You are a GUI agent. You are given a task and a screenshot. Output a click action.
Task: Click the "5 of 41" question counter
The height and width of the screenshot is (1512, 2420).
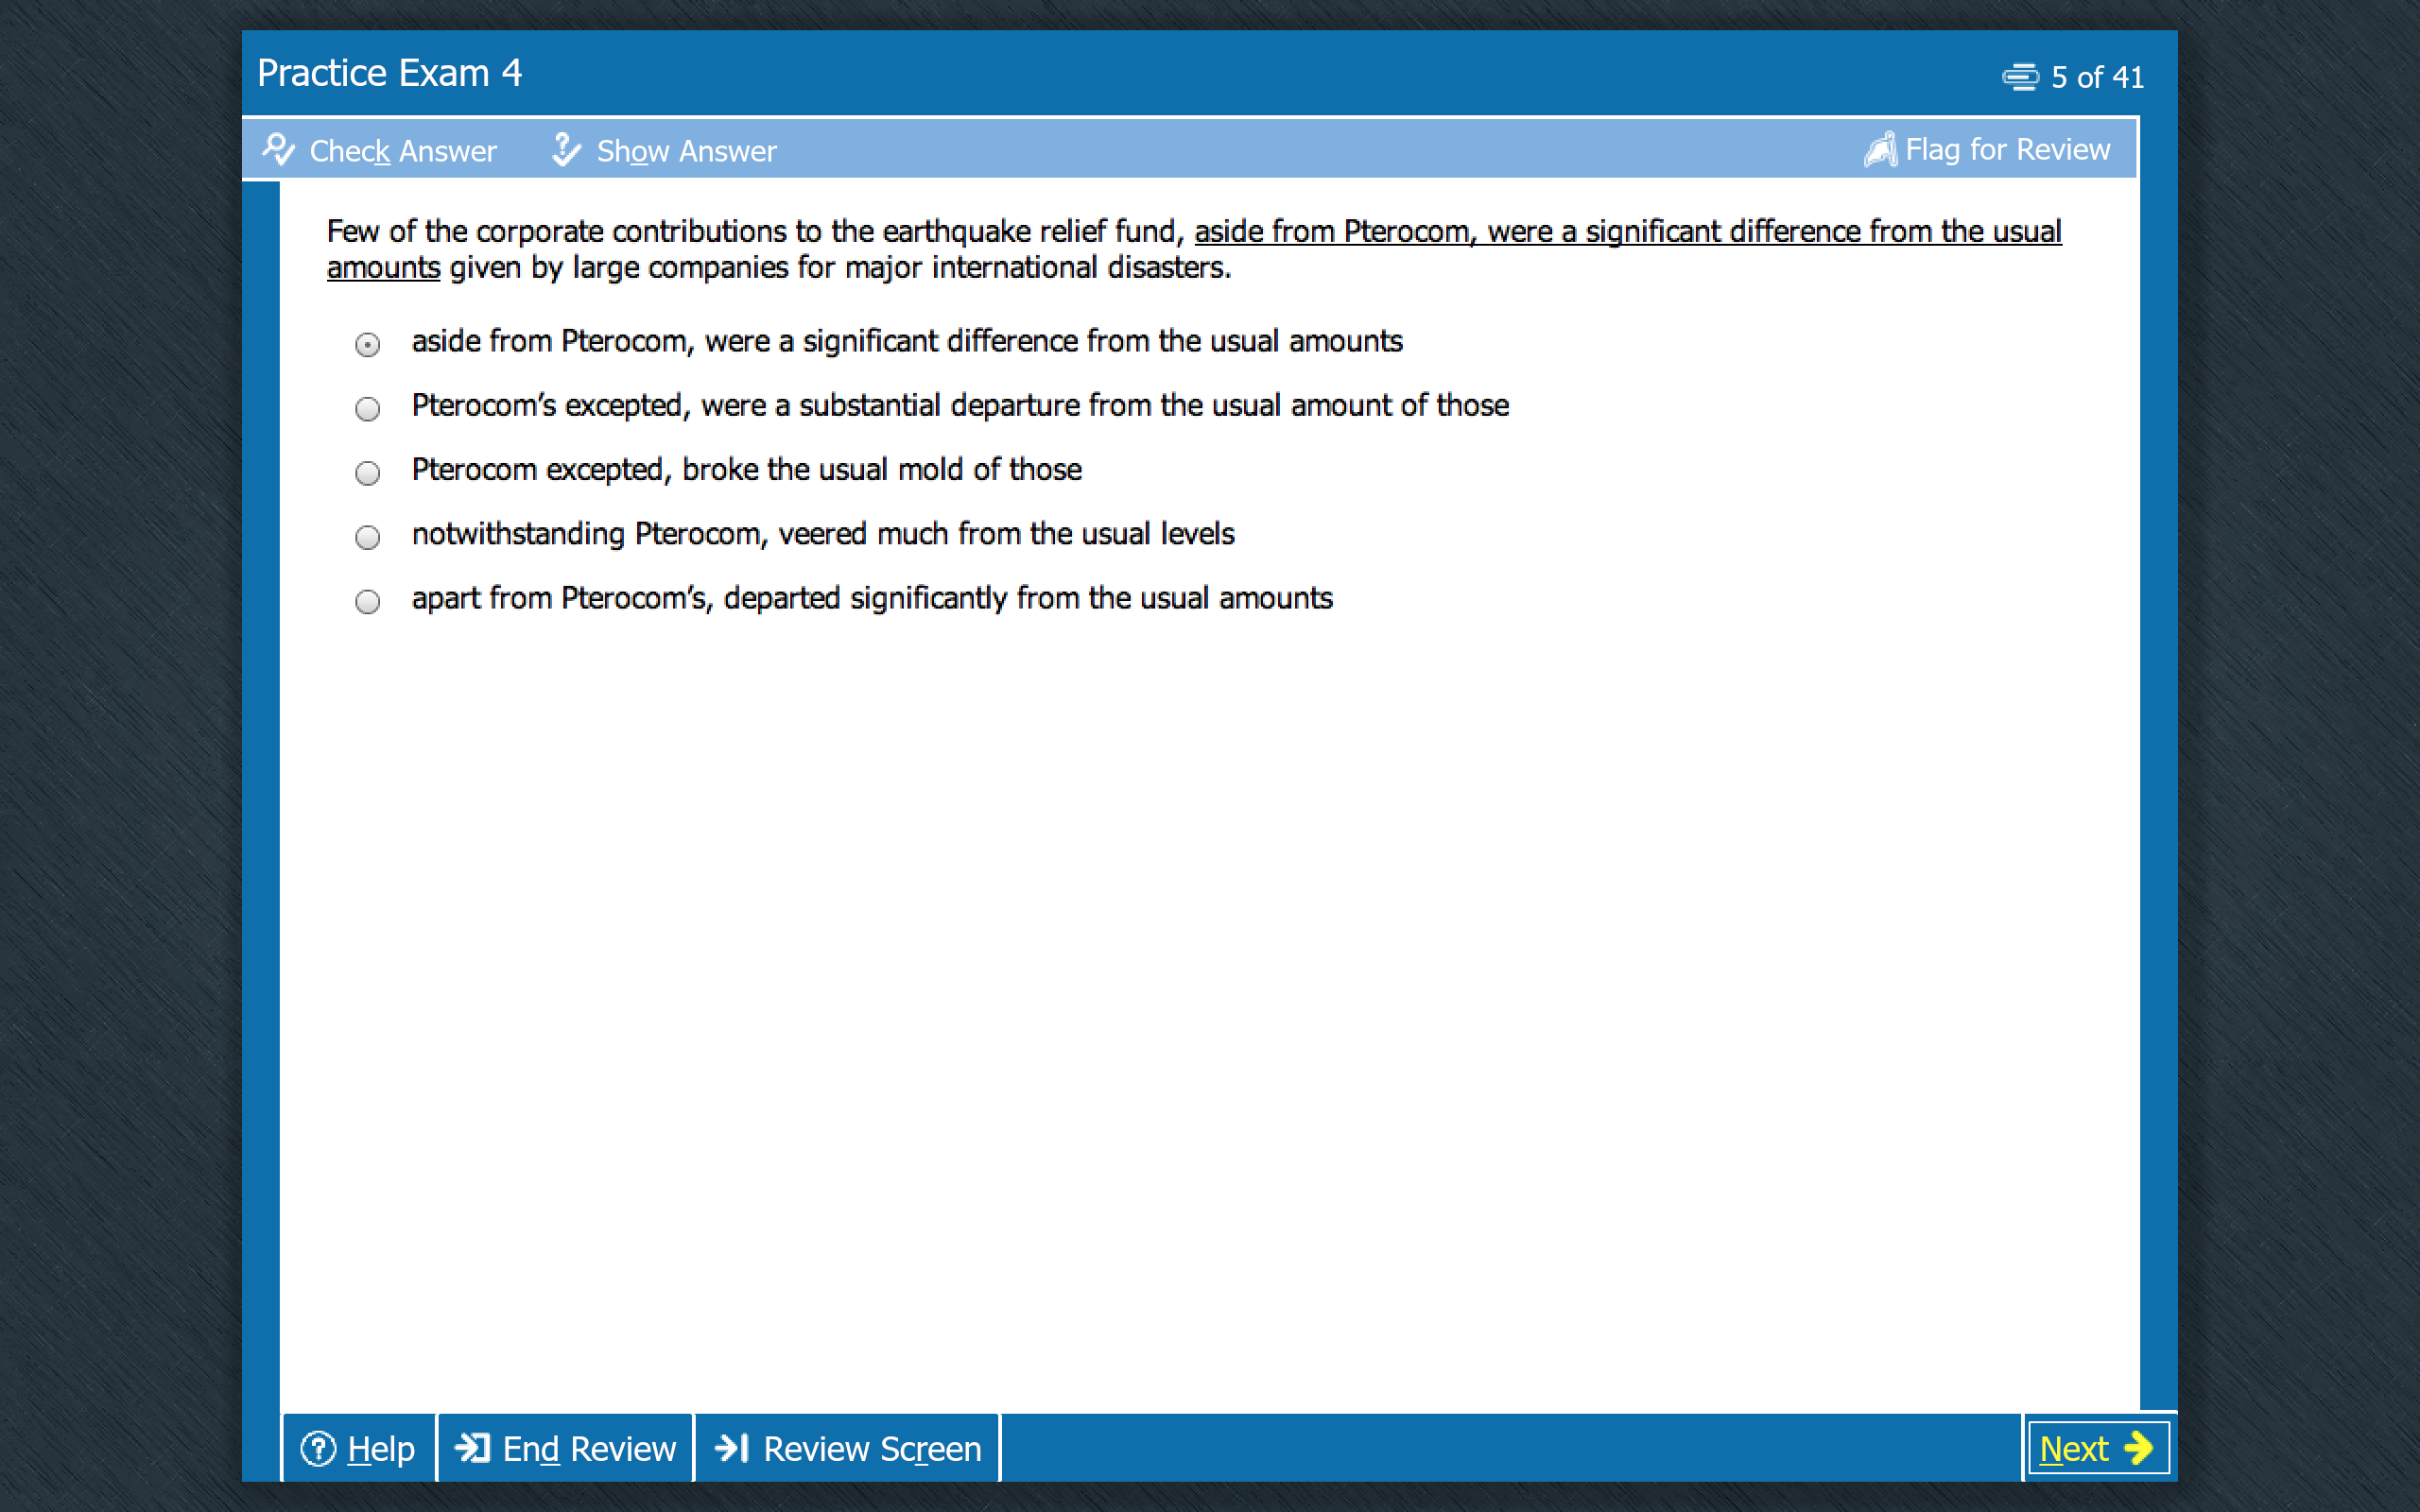pyautogui.click(x=2097, y=77)
